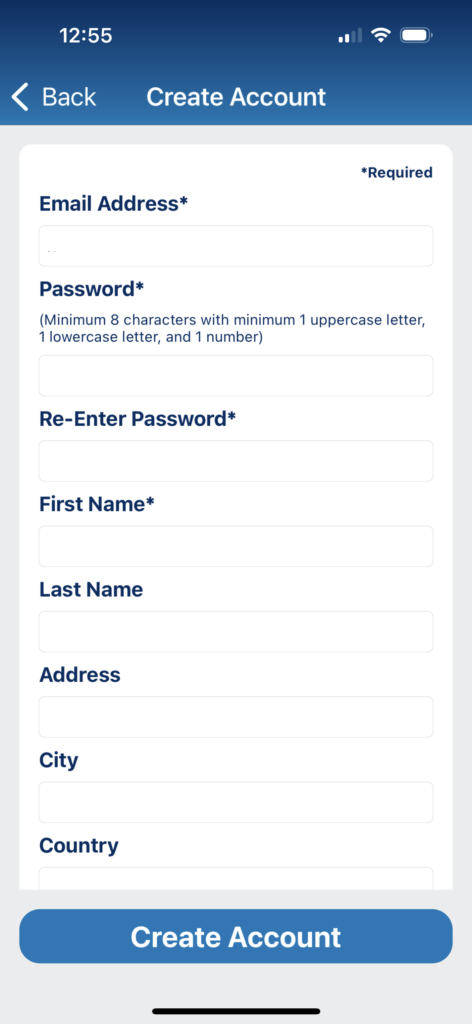Screen dimensions: 472x1024
Task: Tap the 12:55 clock in status bar
Action: tap(86, 35)
